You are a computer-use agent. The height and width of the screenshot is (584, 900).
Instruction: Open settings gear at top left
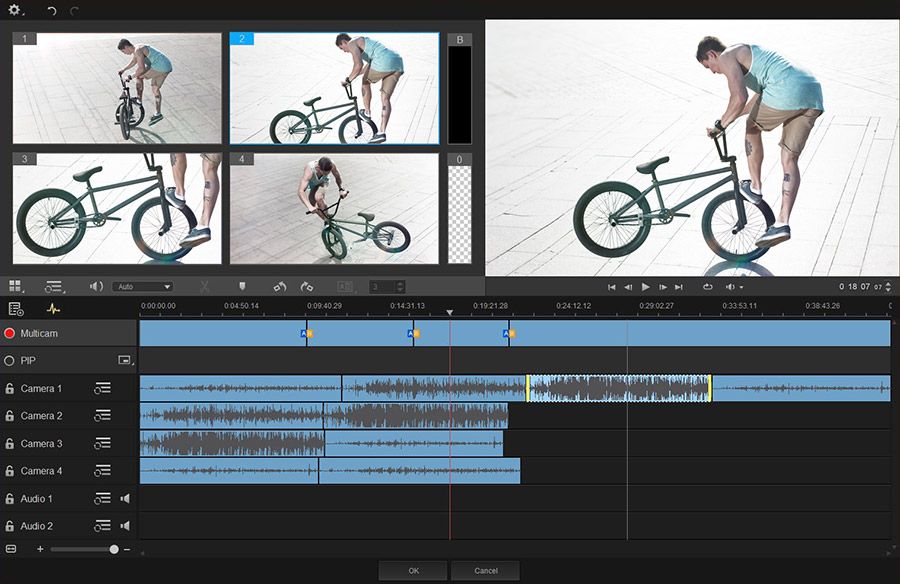(15, 9)
